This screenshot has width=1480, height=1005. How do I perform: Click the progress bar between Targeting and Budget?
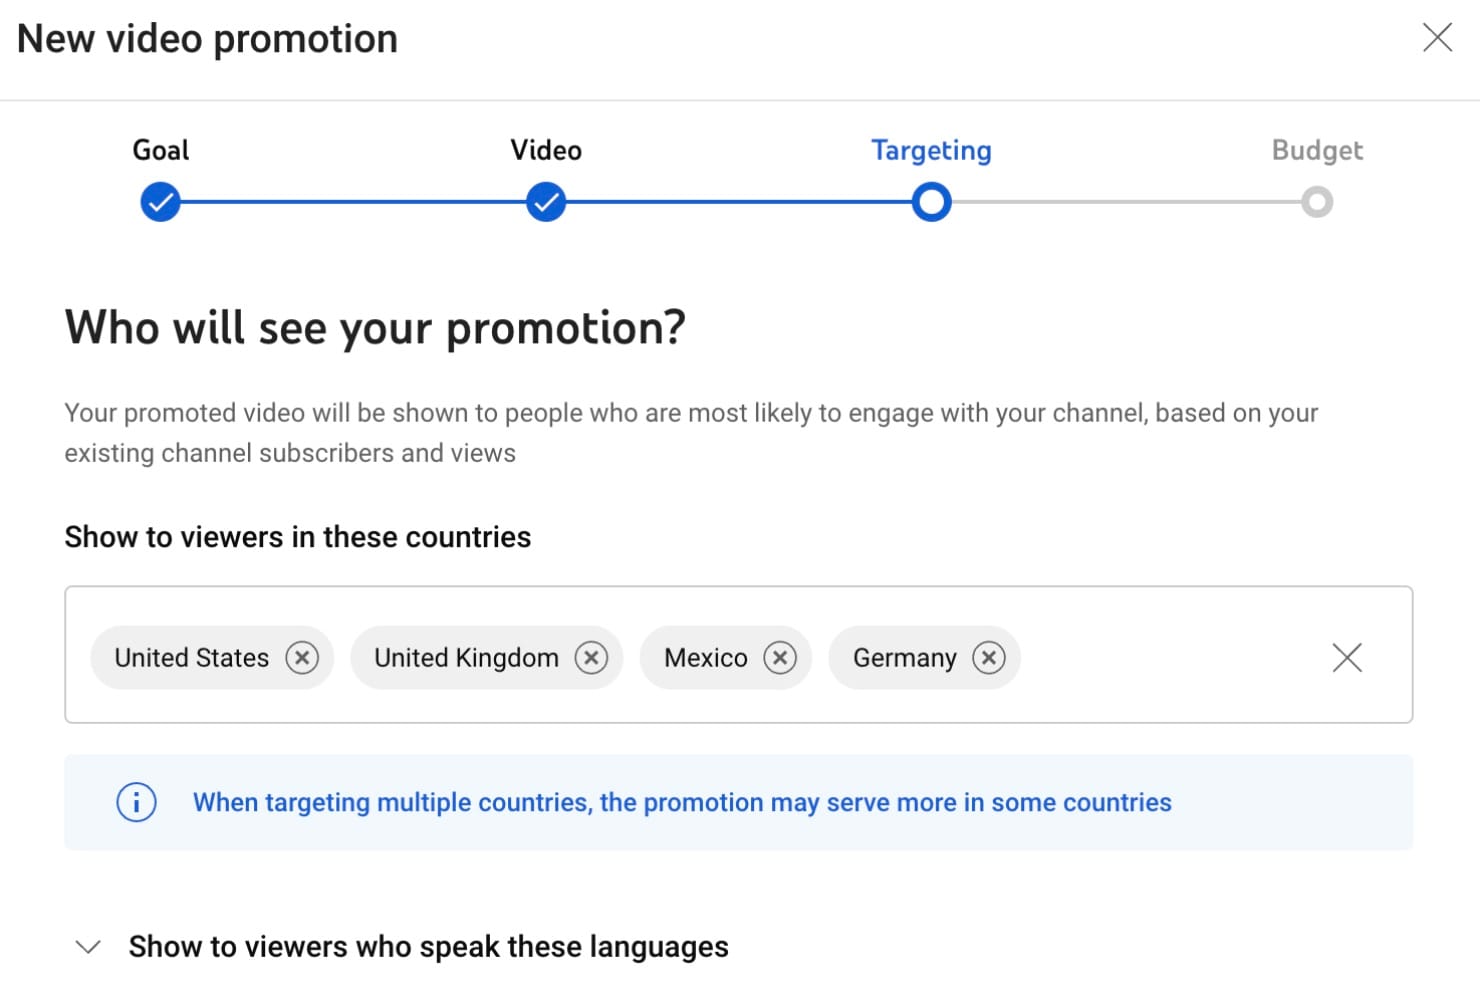(1125, 202)
